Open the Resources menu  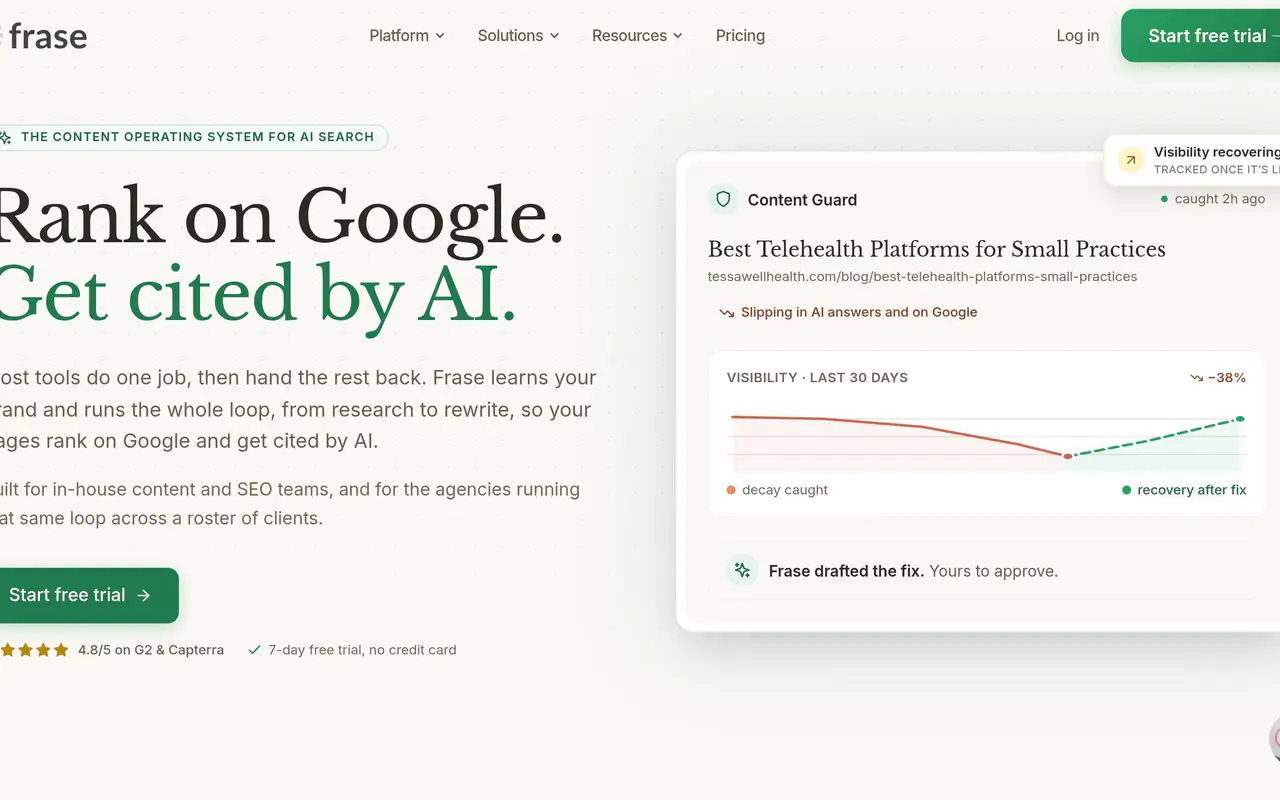tap(637, 35)
